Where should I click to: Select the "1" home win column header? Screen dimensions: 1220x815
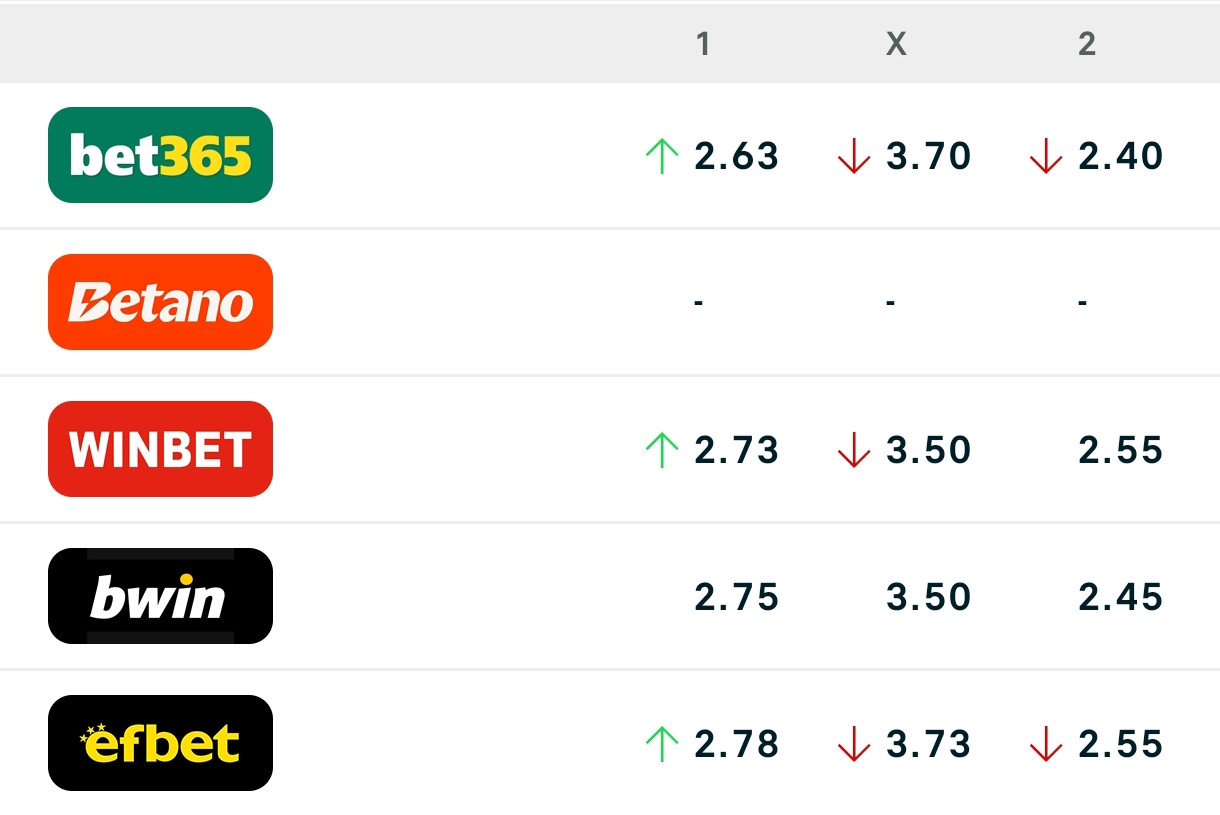click(x=703, y=43)
